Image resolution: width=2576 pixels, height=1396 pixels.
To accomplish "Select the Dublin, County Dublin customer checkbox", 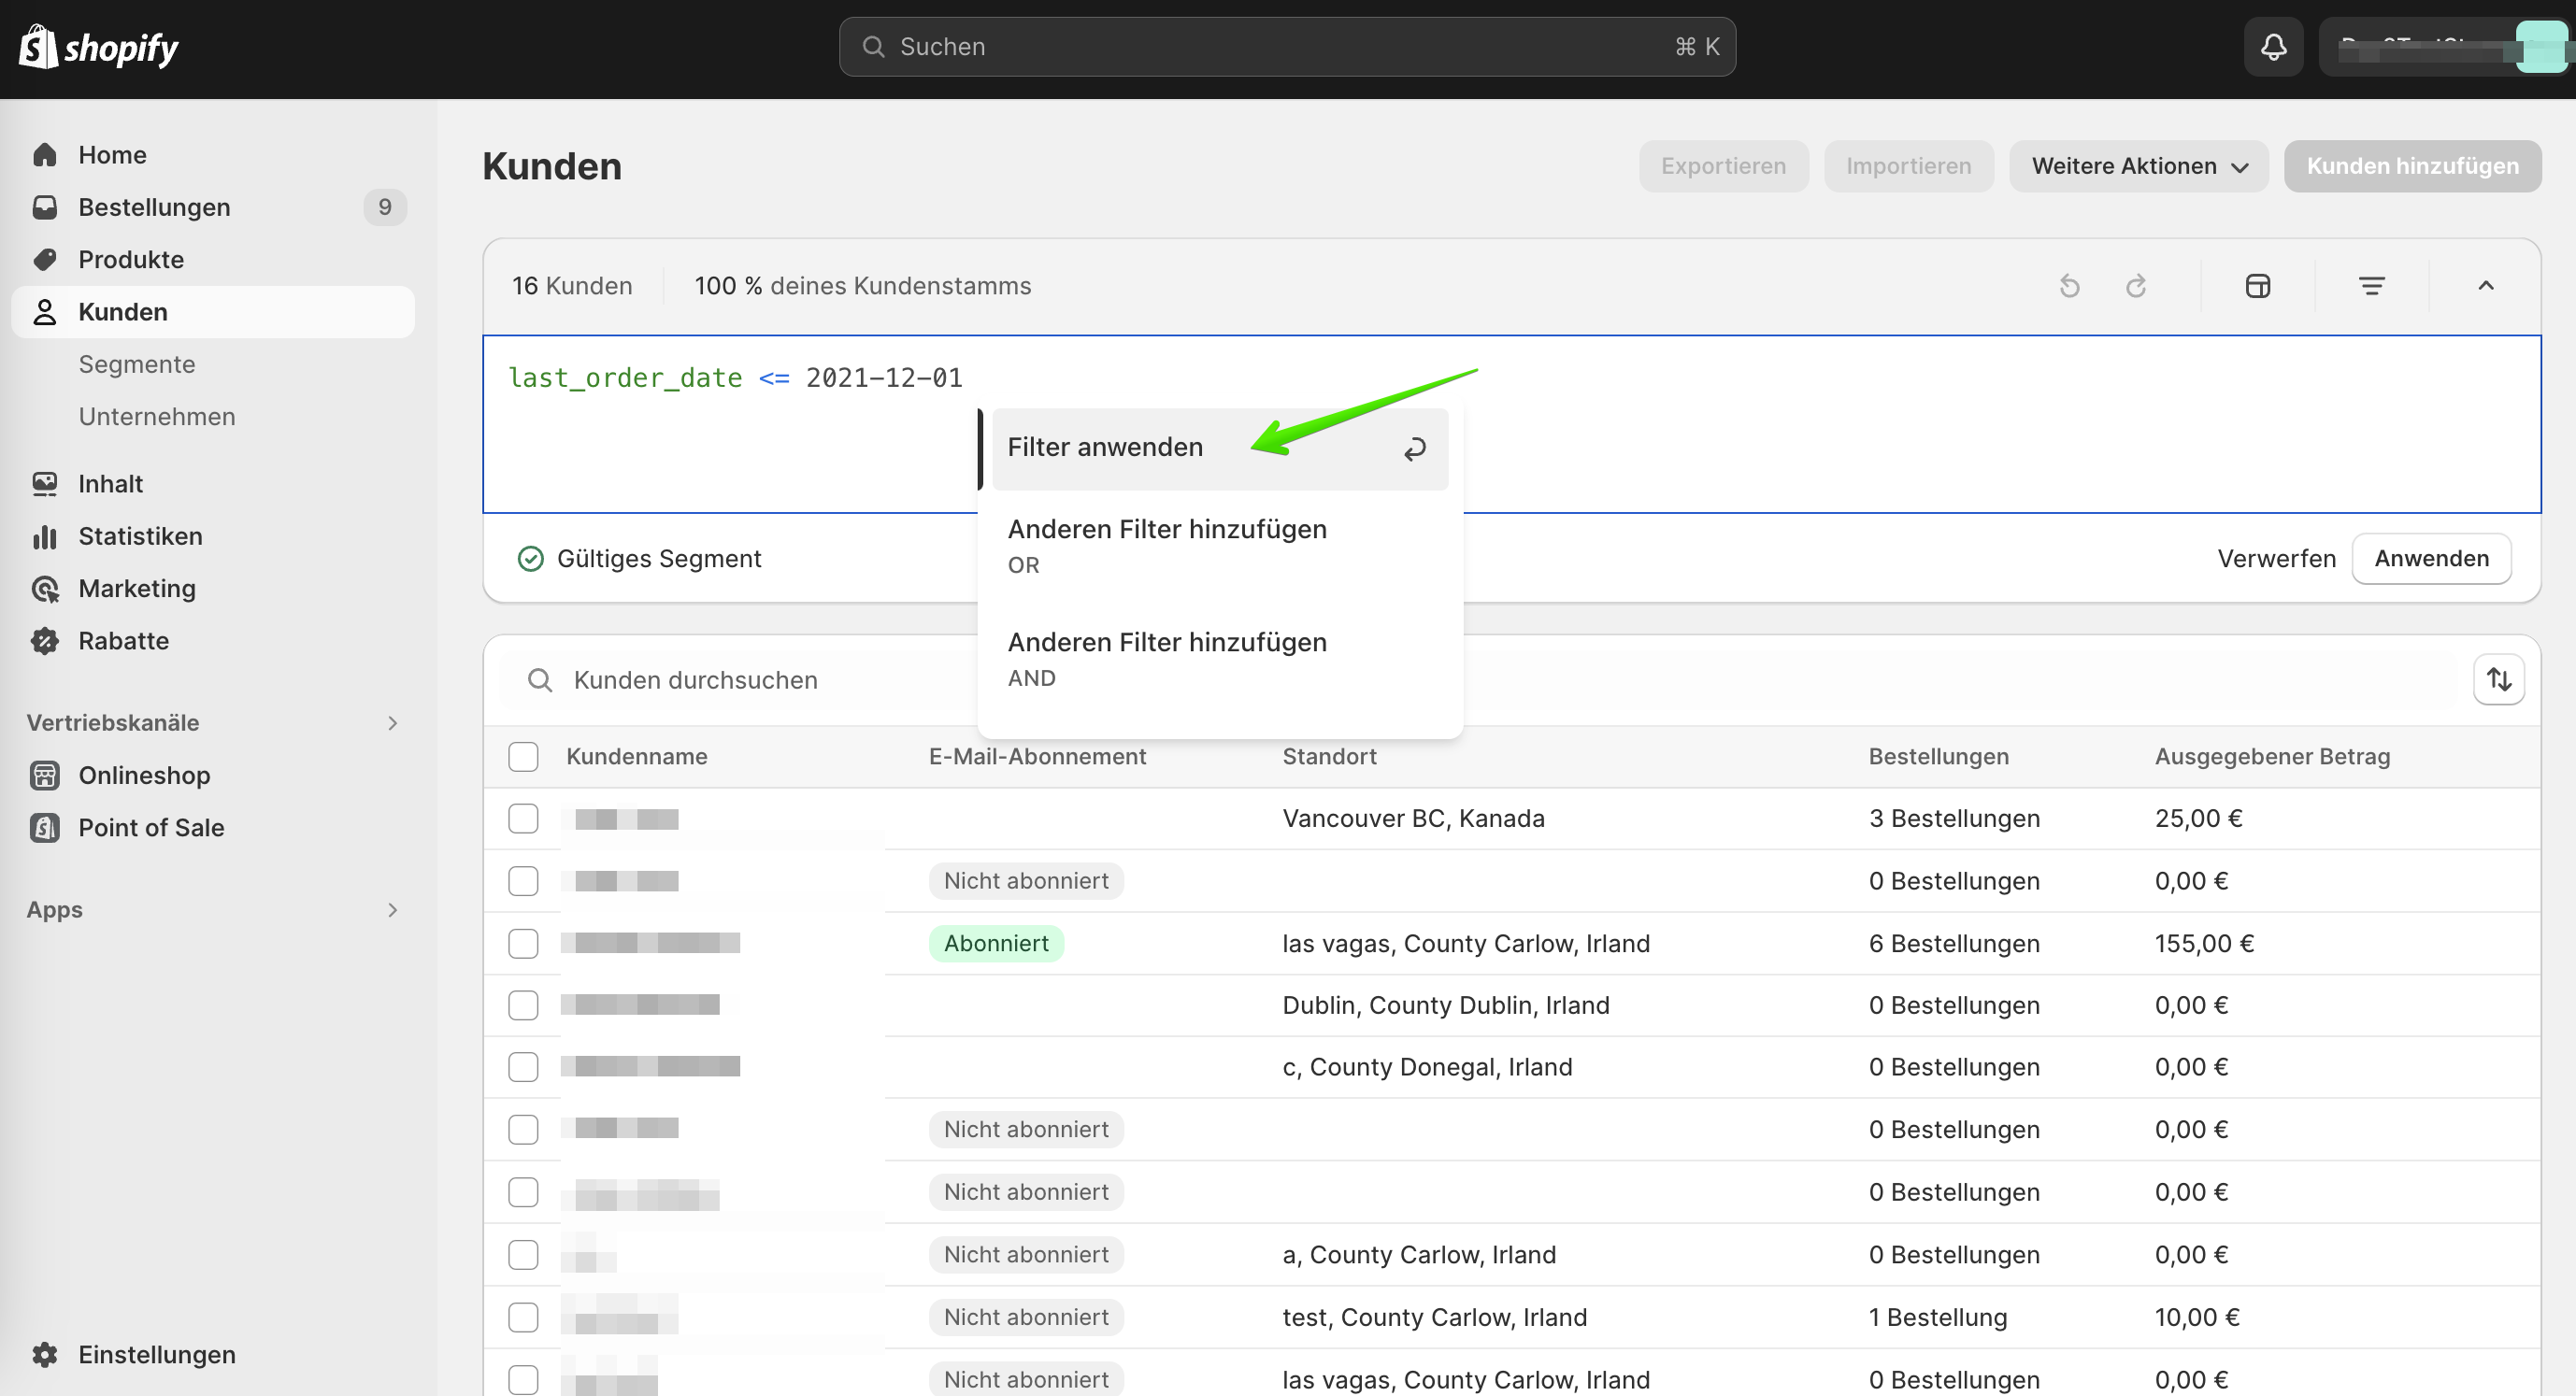I will pyautogui.click(x=523, y=1005).
